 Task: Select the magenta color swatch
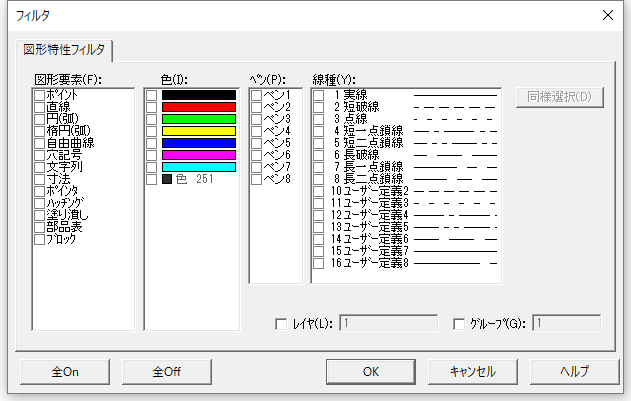pos(198,155)
